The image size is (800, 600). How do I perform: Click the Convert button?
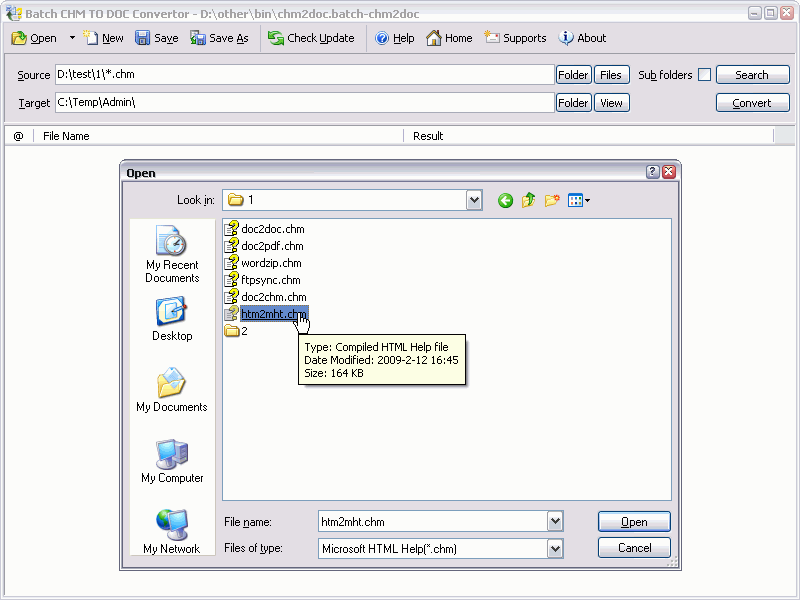753,103
